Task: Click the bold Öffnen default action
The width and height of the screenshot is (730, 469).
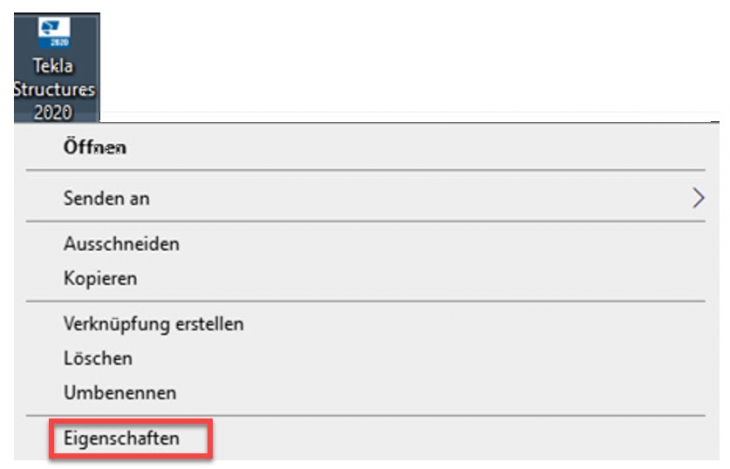Action: click(95, 148)
